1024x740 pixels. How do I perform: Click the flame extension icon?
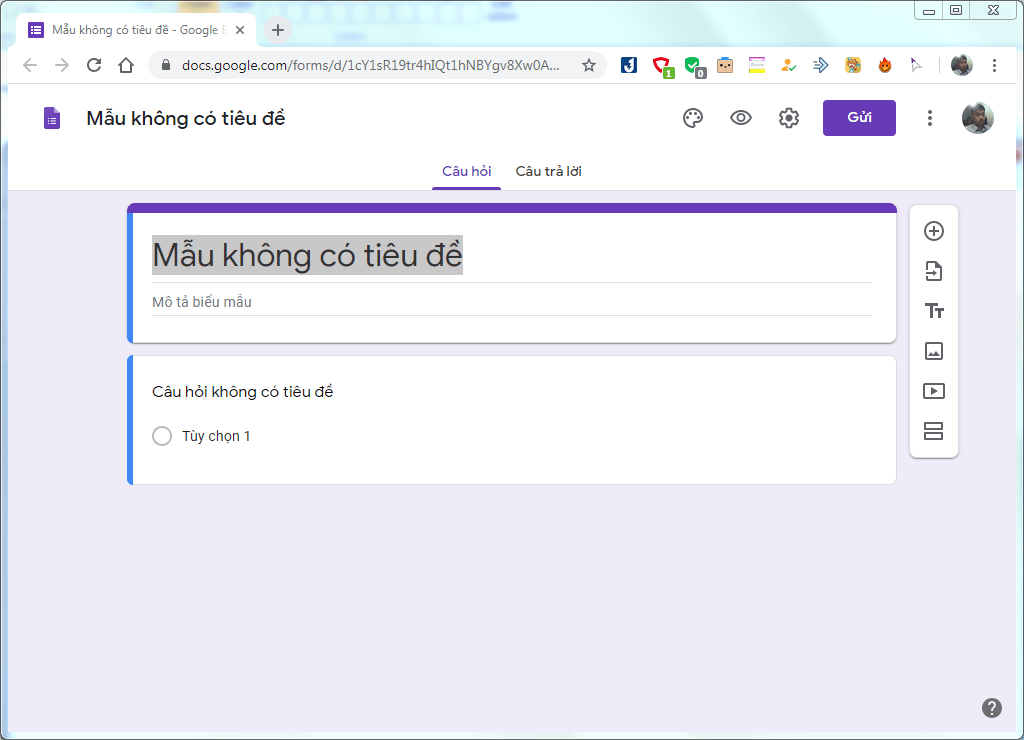pos(884,65)
